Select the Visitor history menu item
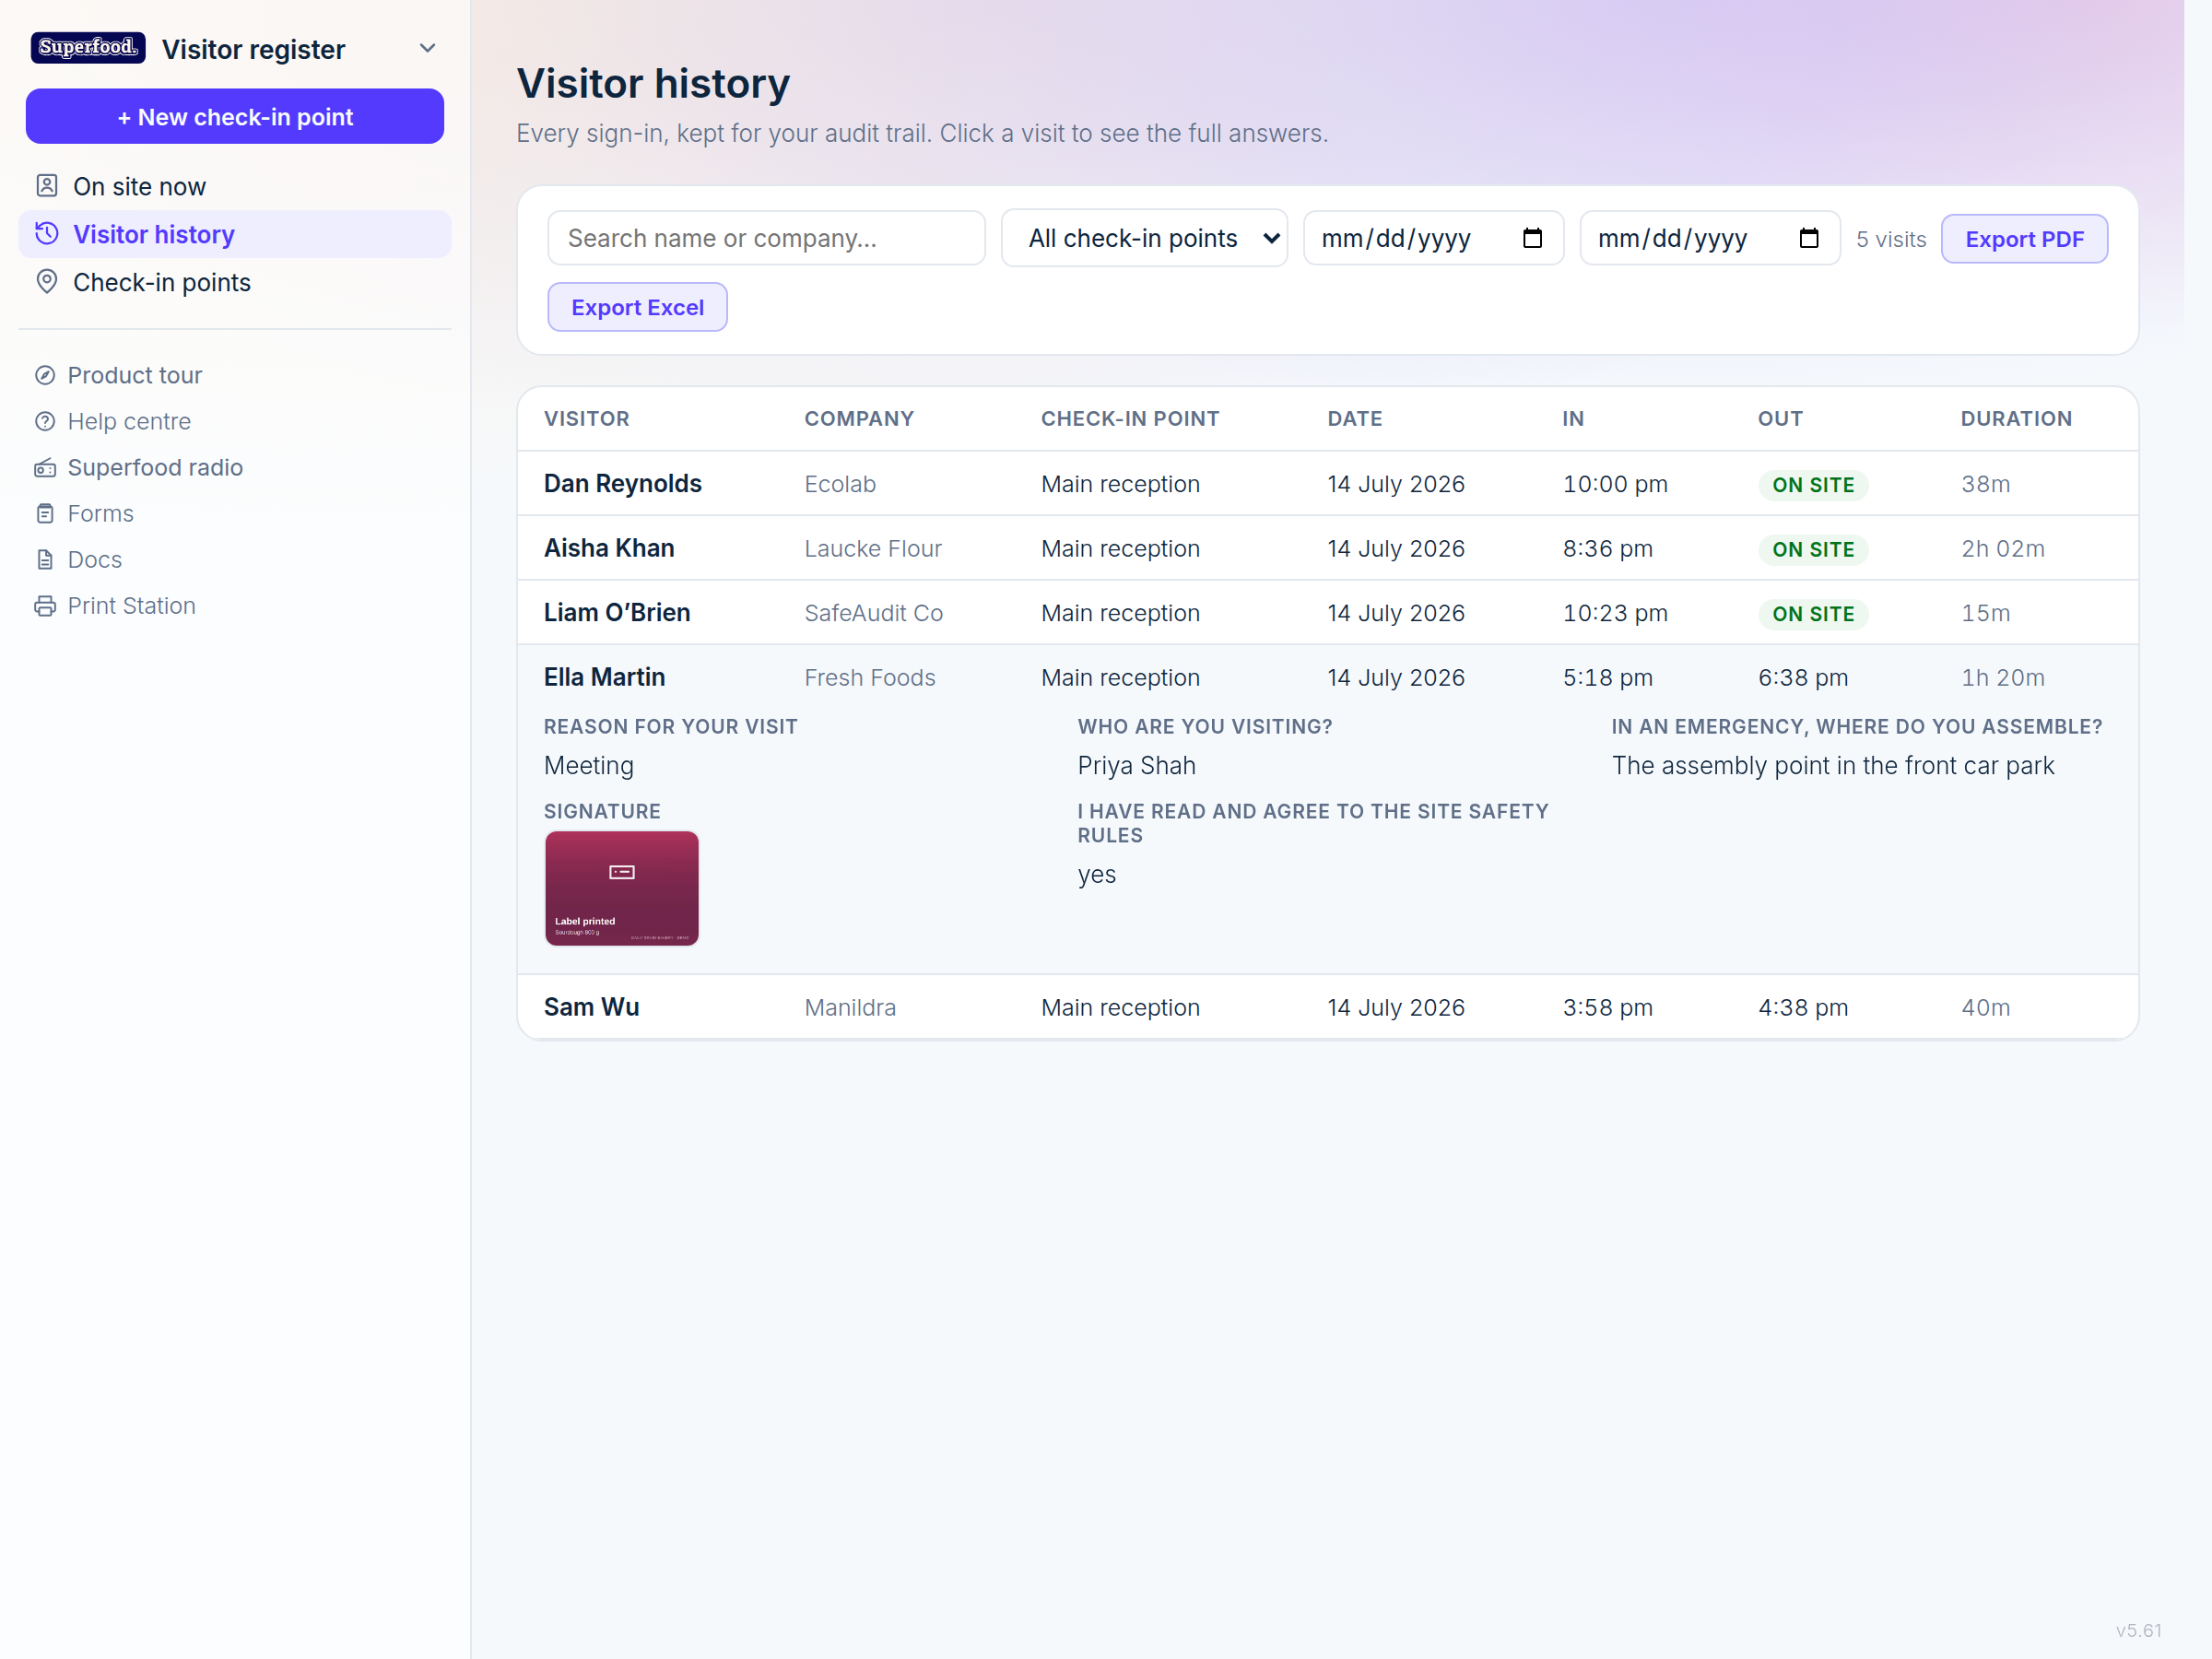The image size is (2212, 1659). click(x=235, y=234)
